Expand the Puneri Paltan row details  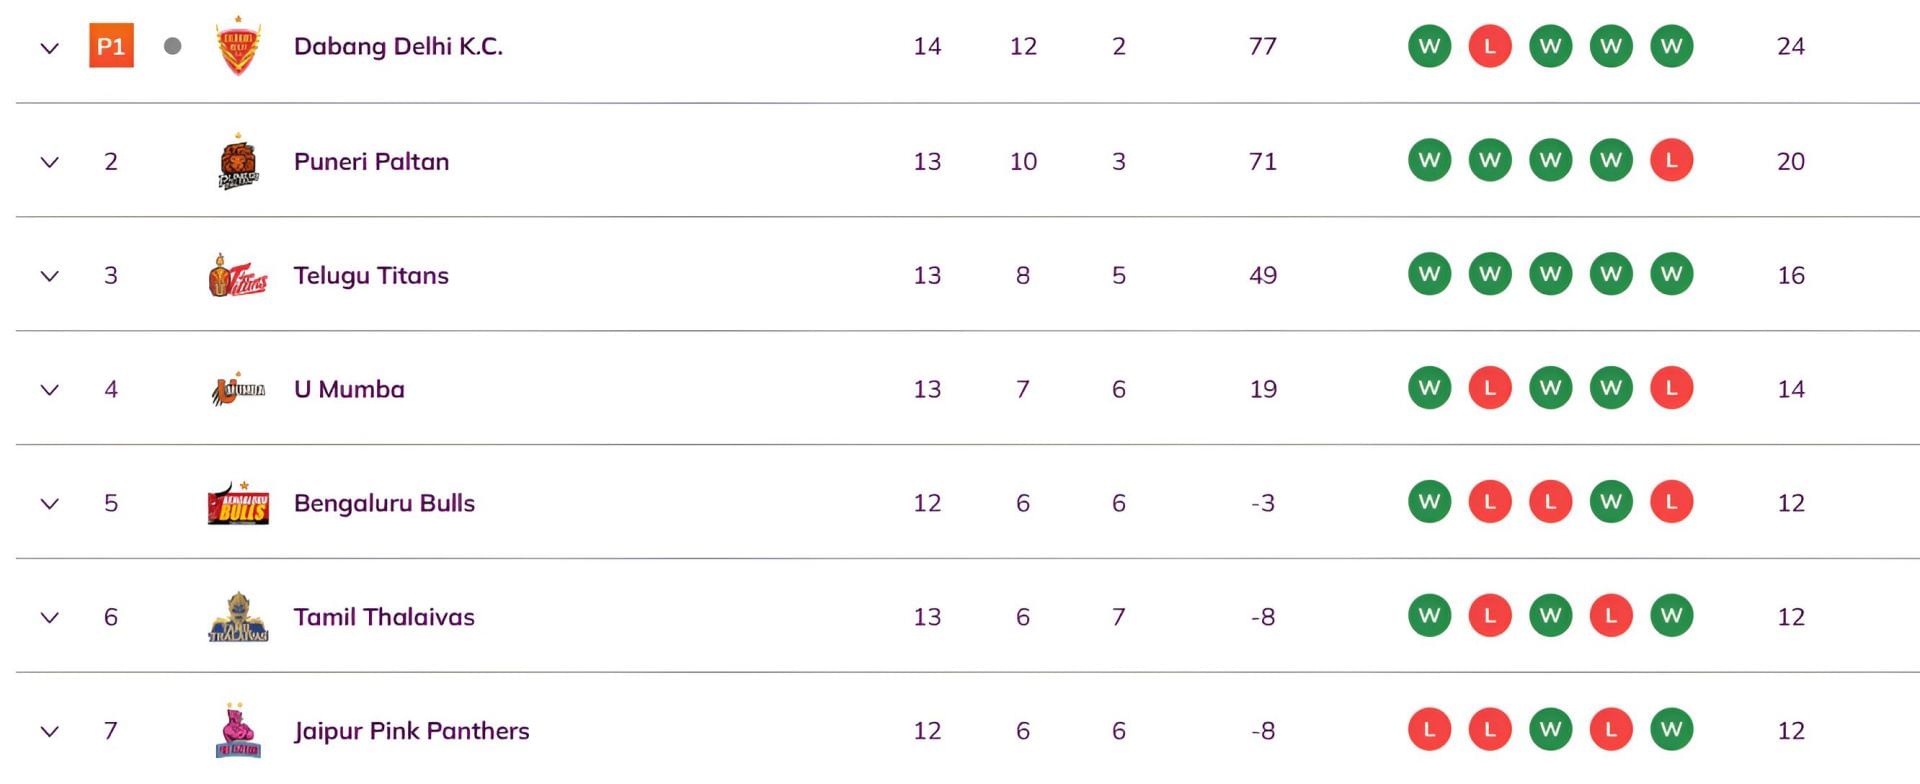tap(49, 162)
